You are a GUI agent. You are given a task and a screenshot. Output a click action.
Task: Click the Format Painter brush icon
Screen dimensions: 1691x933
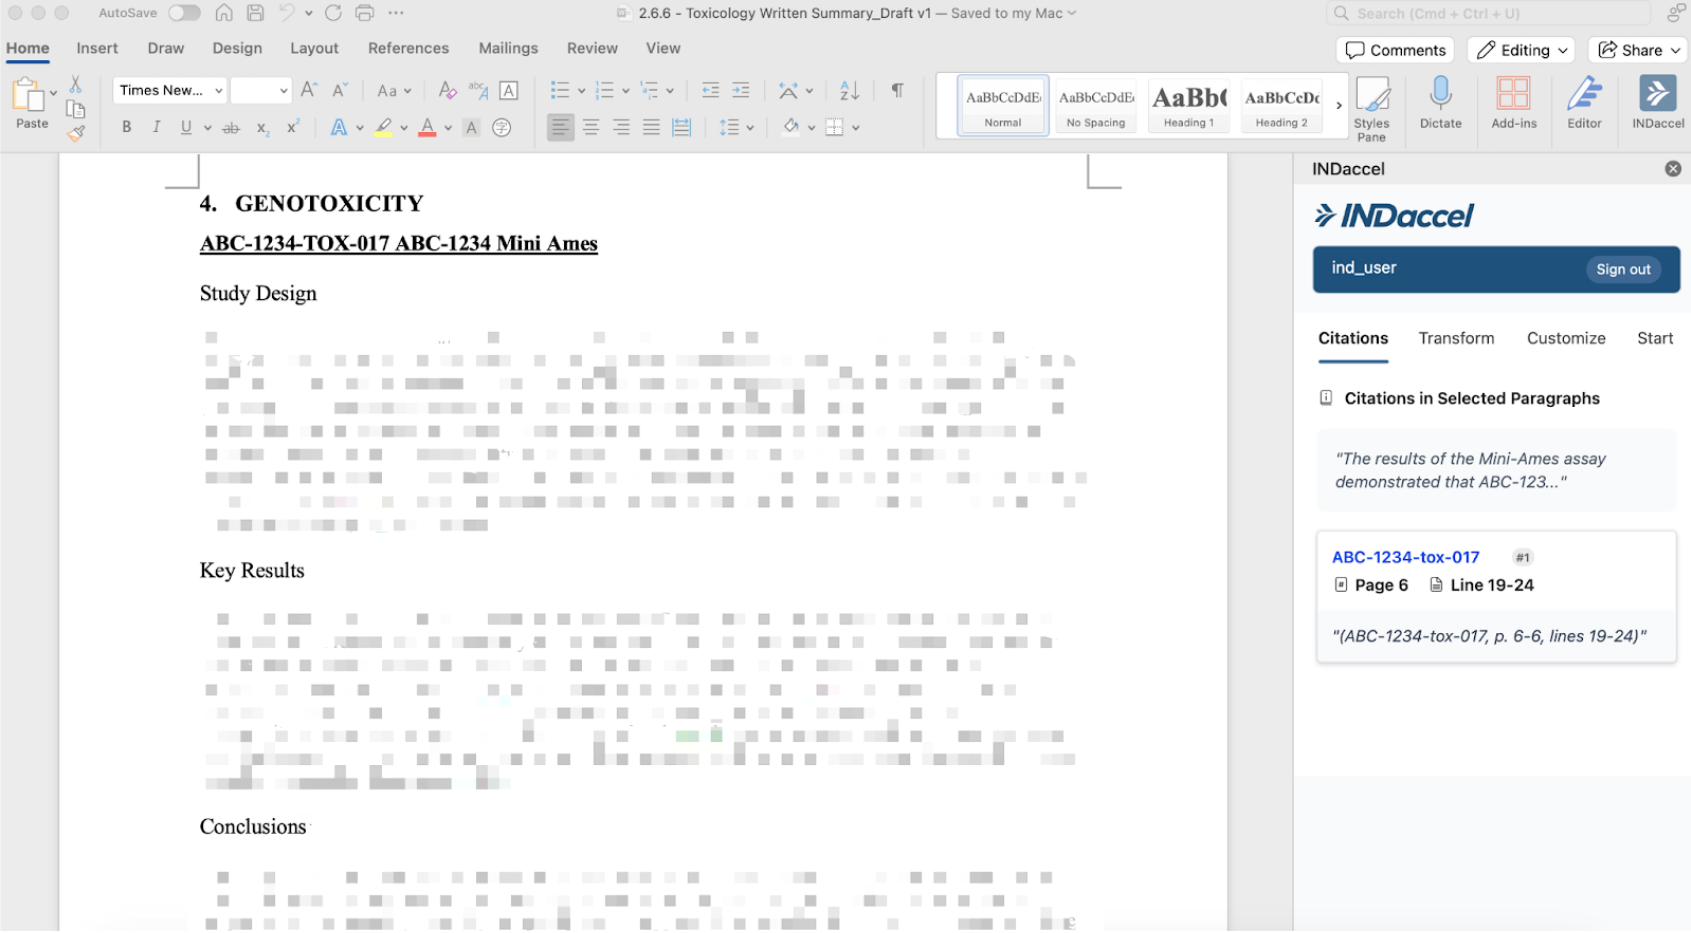76,133
